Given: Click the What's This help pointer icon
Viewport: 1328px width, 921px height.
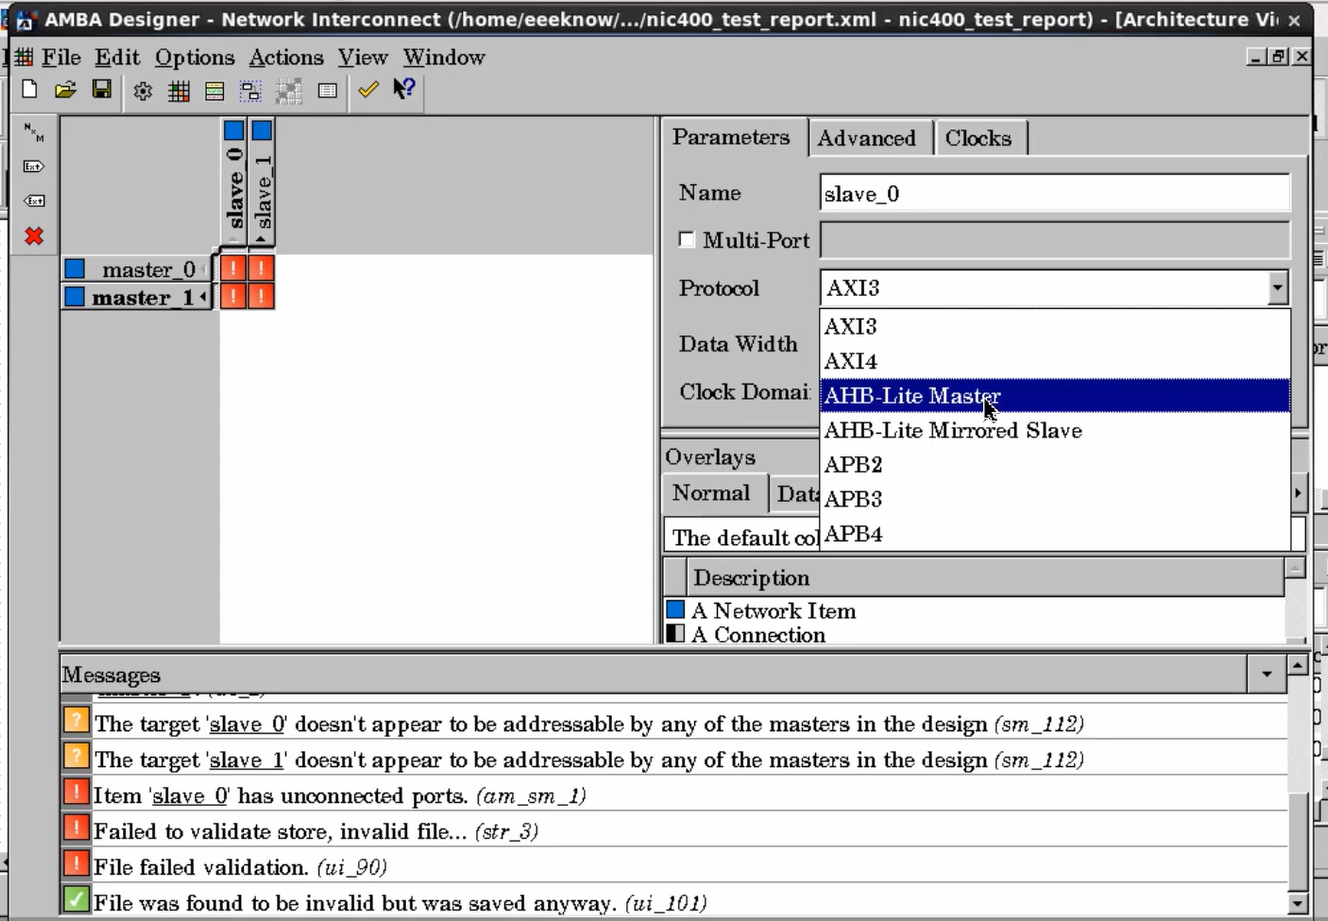Looking at the screenshot, I should coord(404,89).
